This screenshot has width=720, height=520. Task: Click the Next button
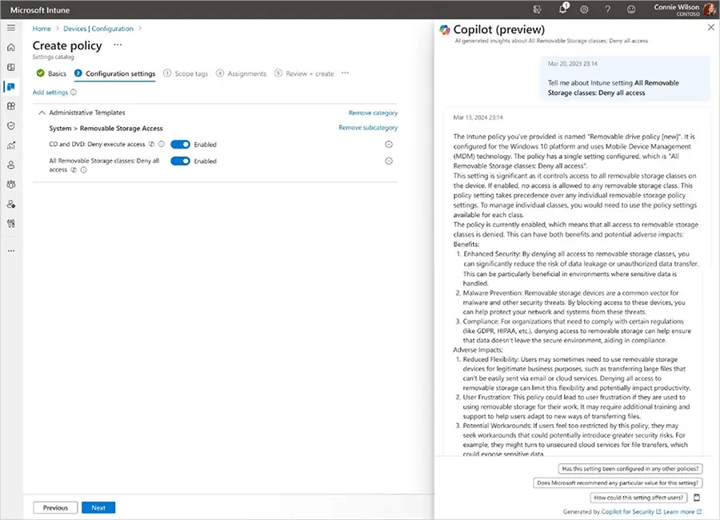coord(98,508)
